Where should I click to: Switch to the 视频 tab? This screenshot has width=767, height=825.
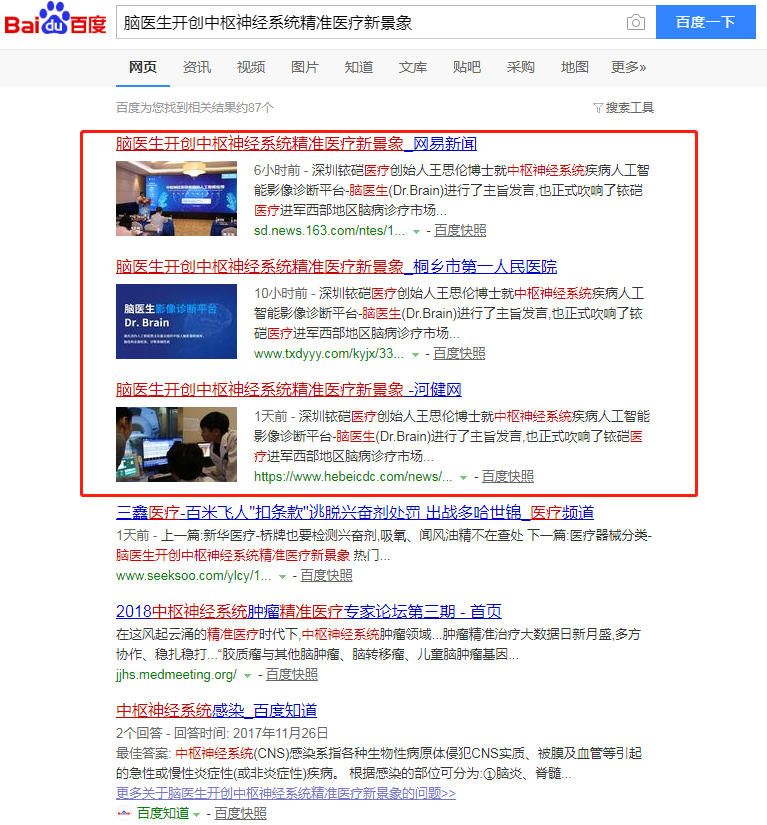tap(251, 67)
